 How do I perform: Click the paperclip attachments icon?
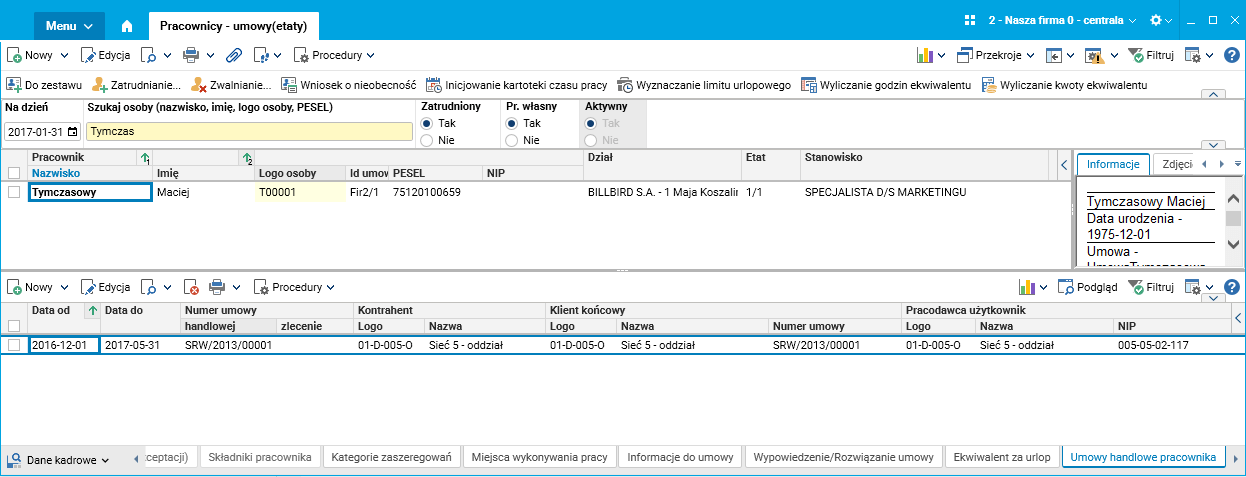[x=233, y=55]
